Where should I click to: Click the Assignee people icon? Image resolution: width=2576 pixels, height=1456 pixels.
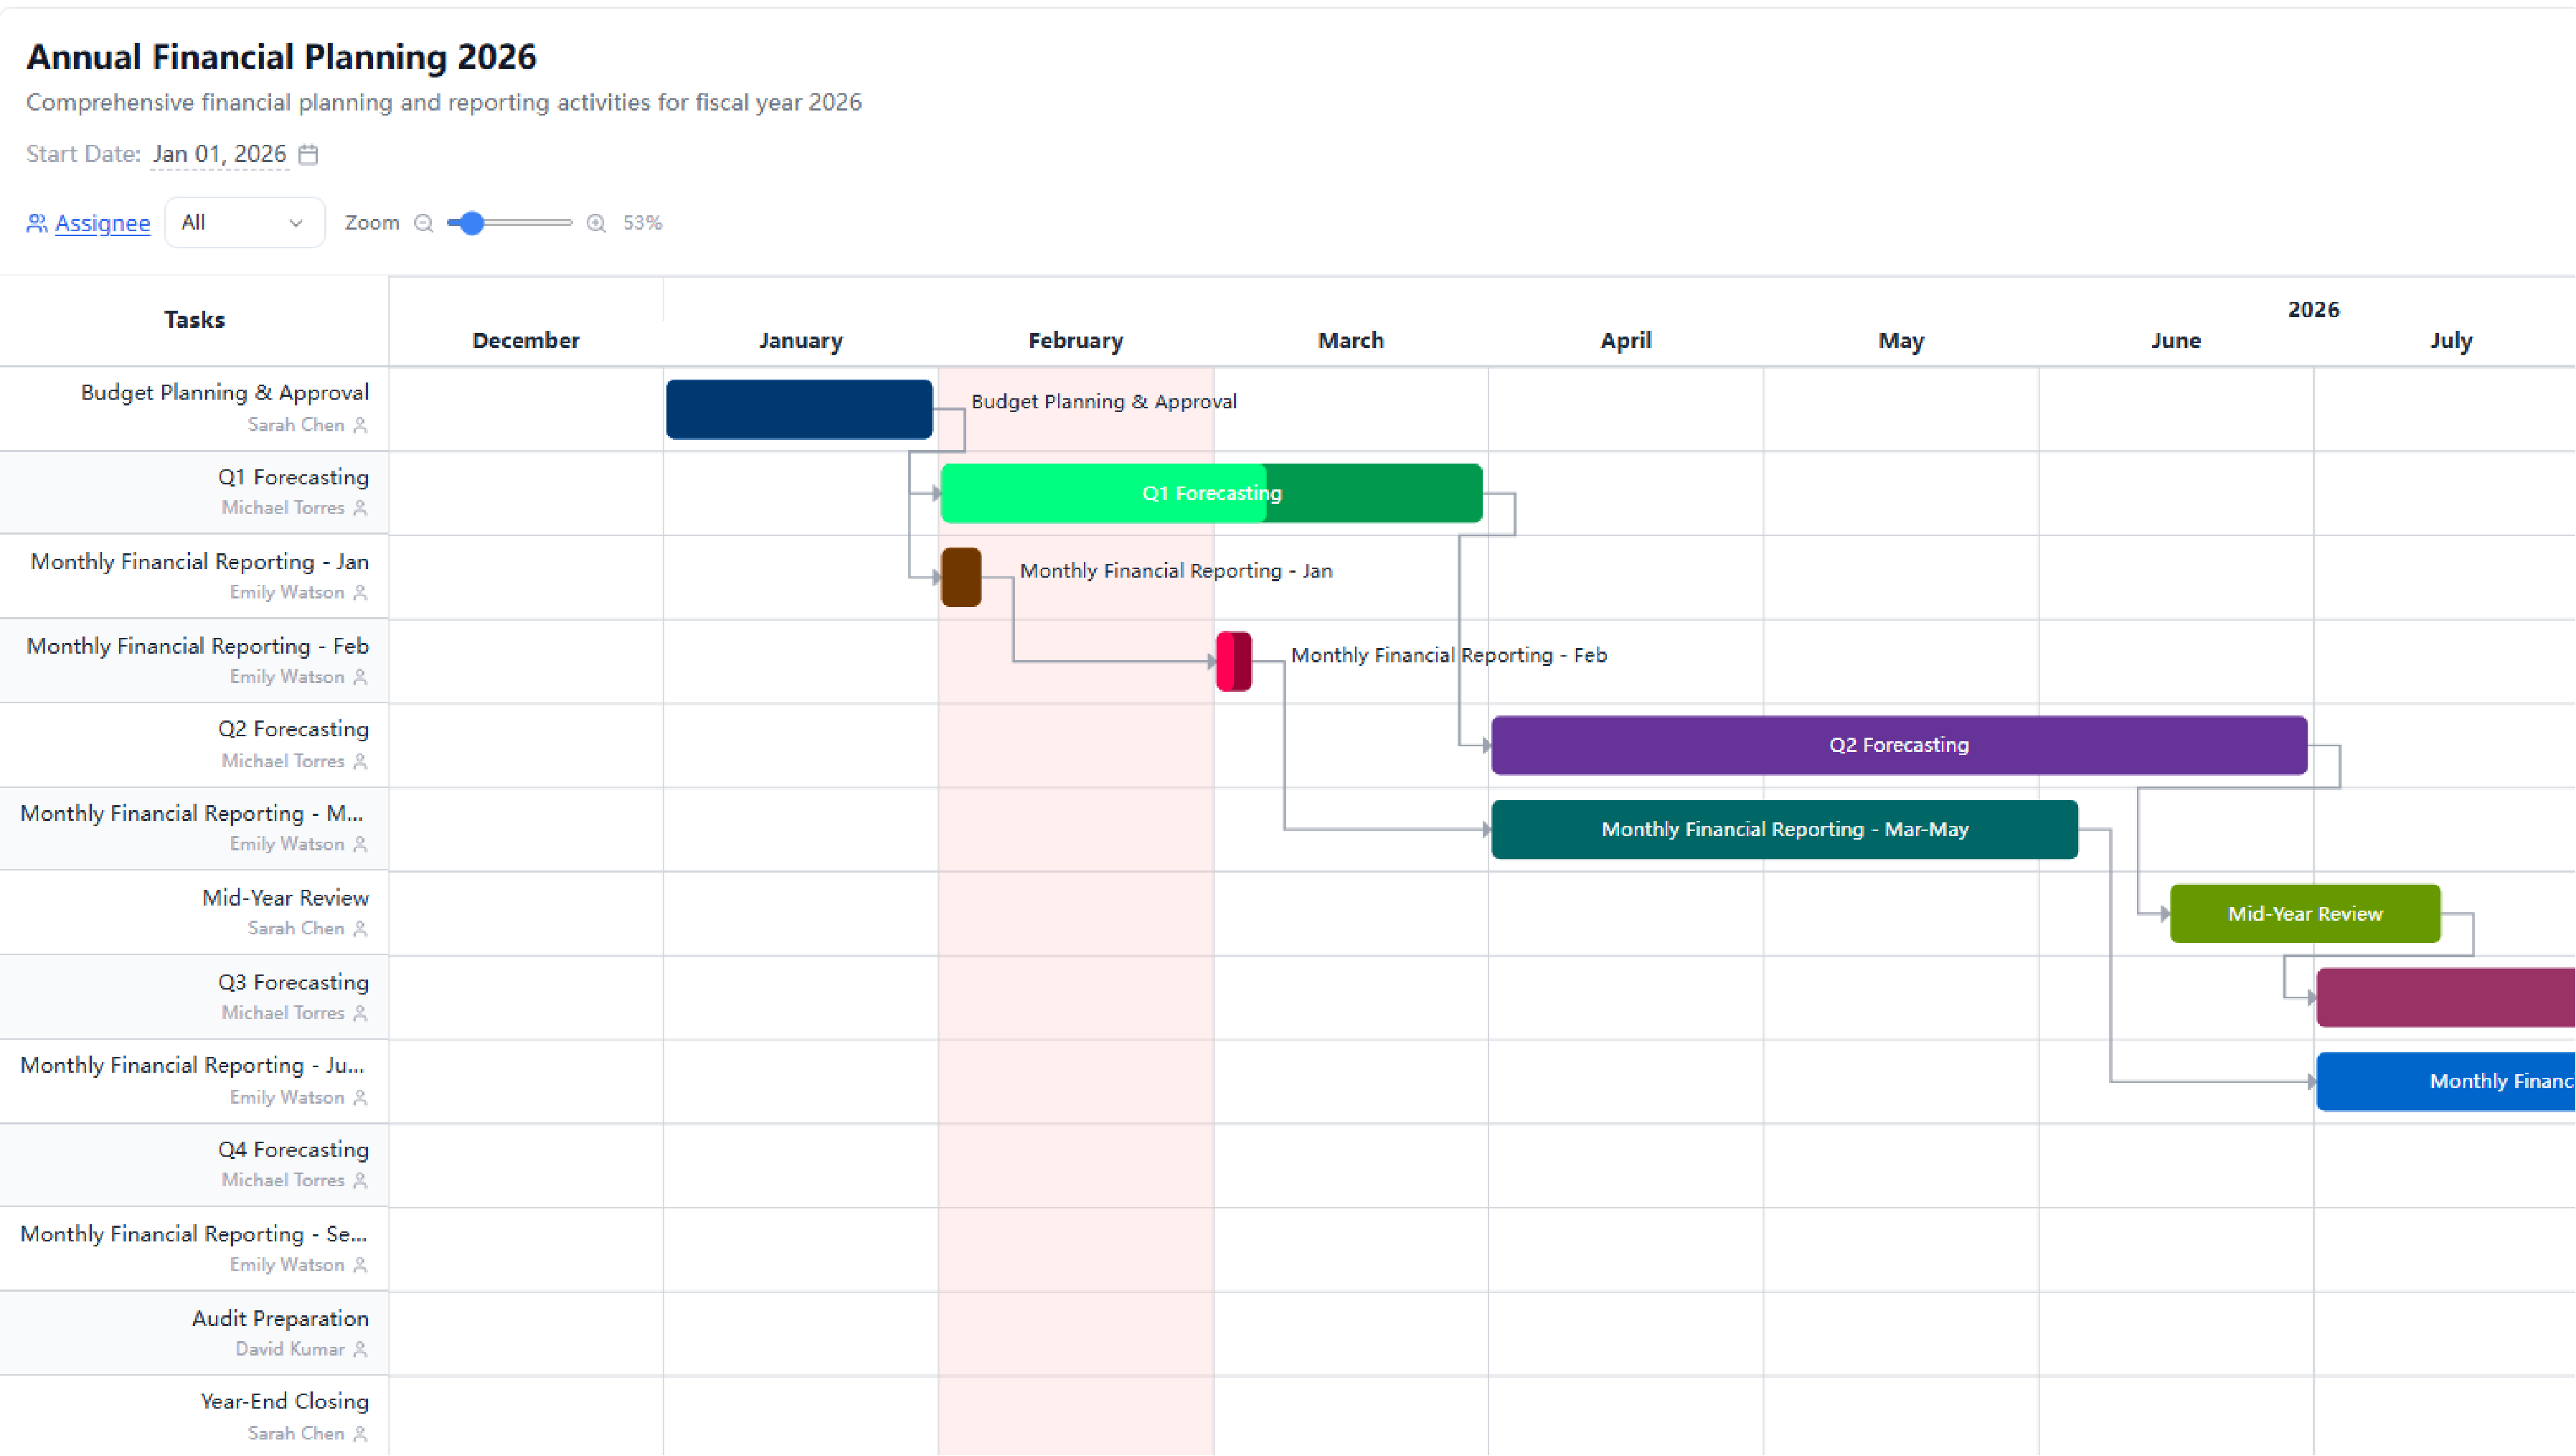[36, 223]
